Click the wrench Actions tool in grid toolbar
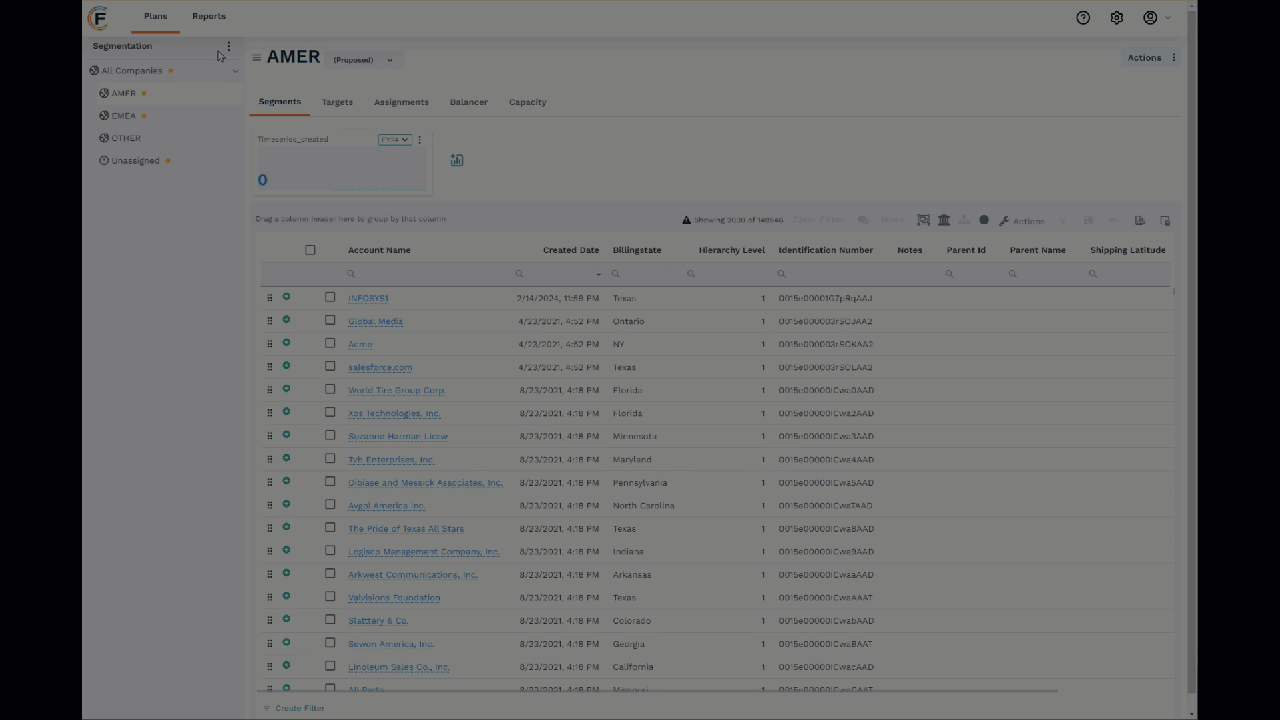Image resolution: width=1280 pixels, height=720 pixels. coord(1021,221)
